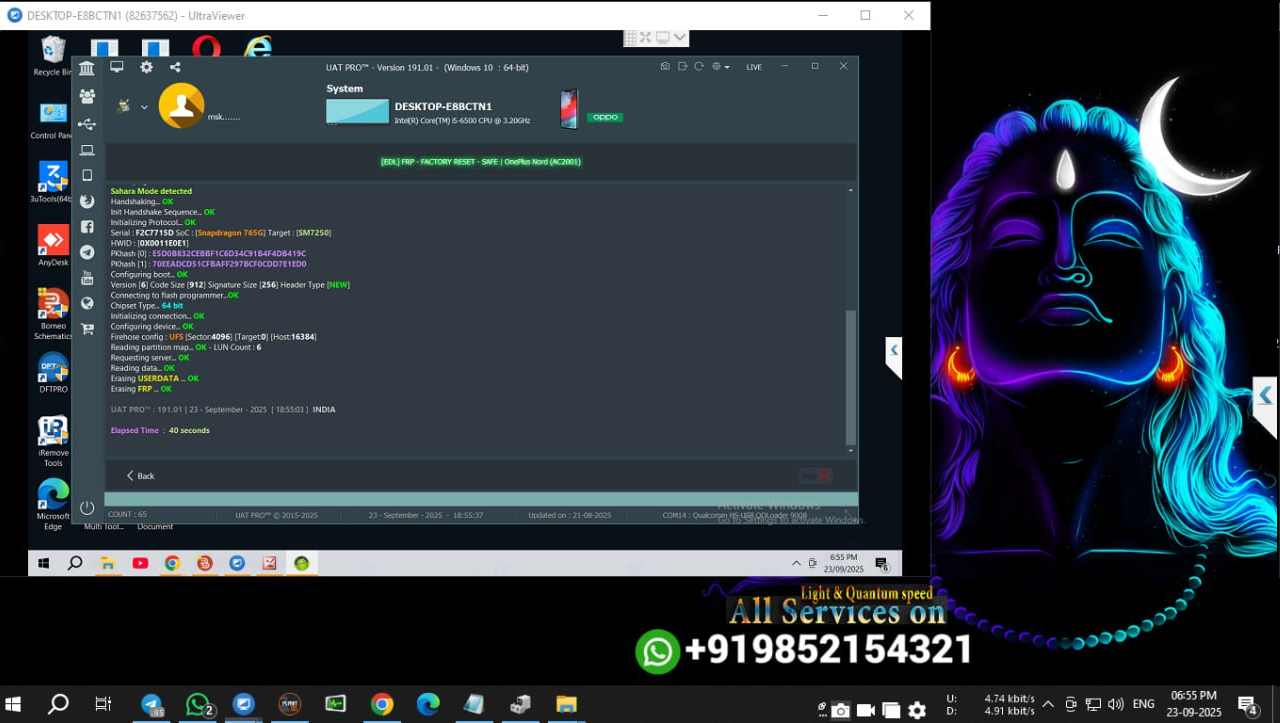Click the settings gear in UAT toolbar
The height and width of the screenshot is (723, 1280).
[x=146, y=67]
